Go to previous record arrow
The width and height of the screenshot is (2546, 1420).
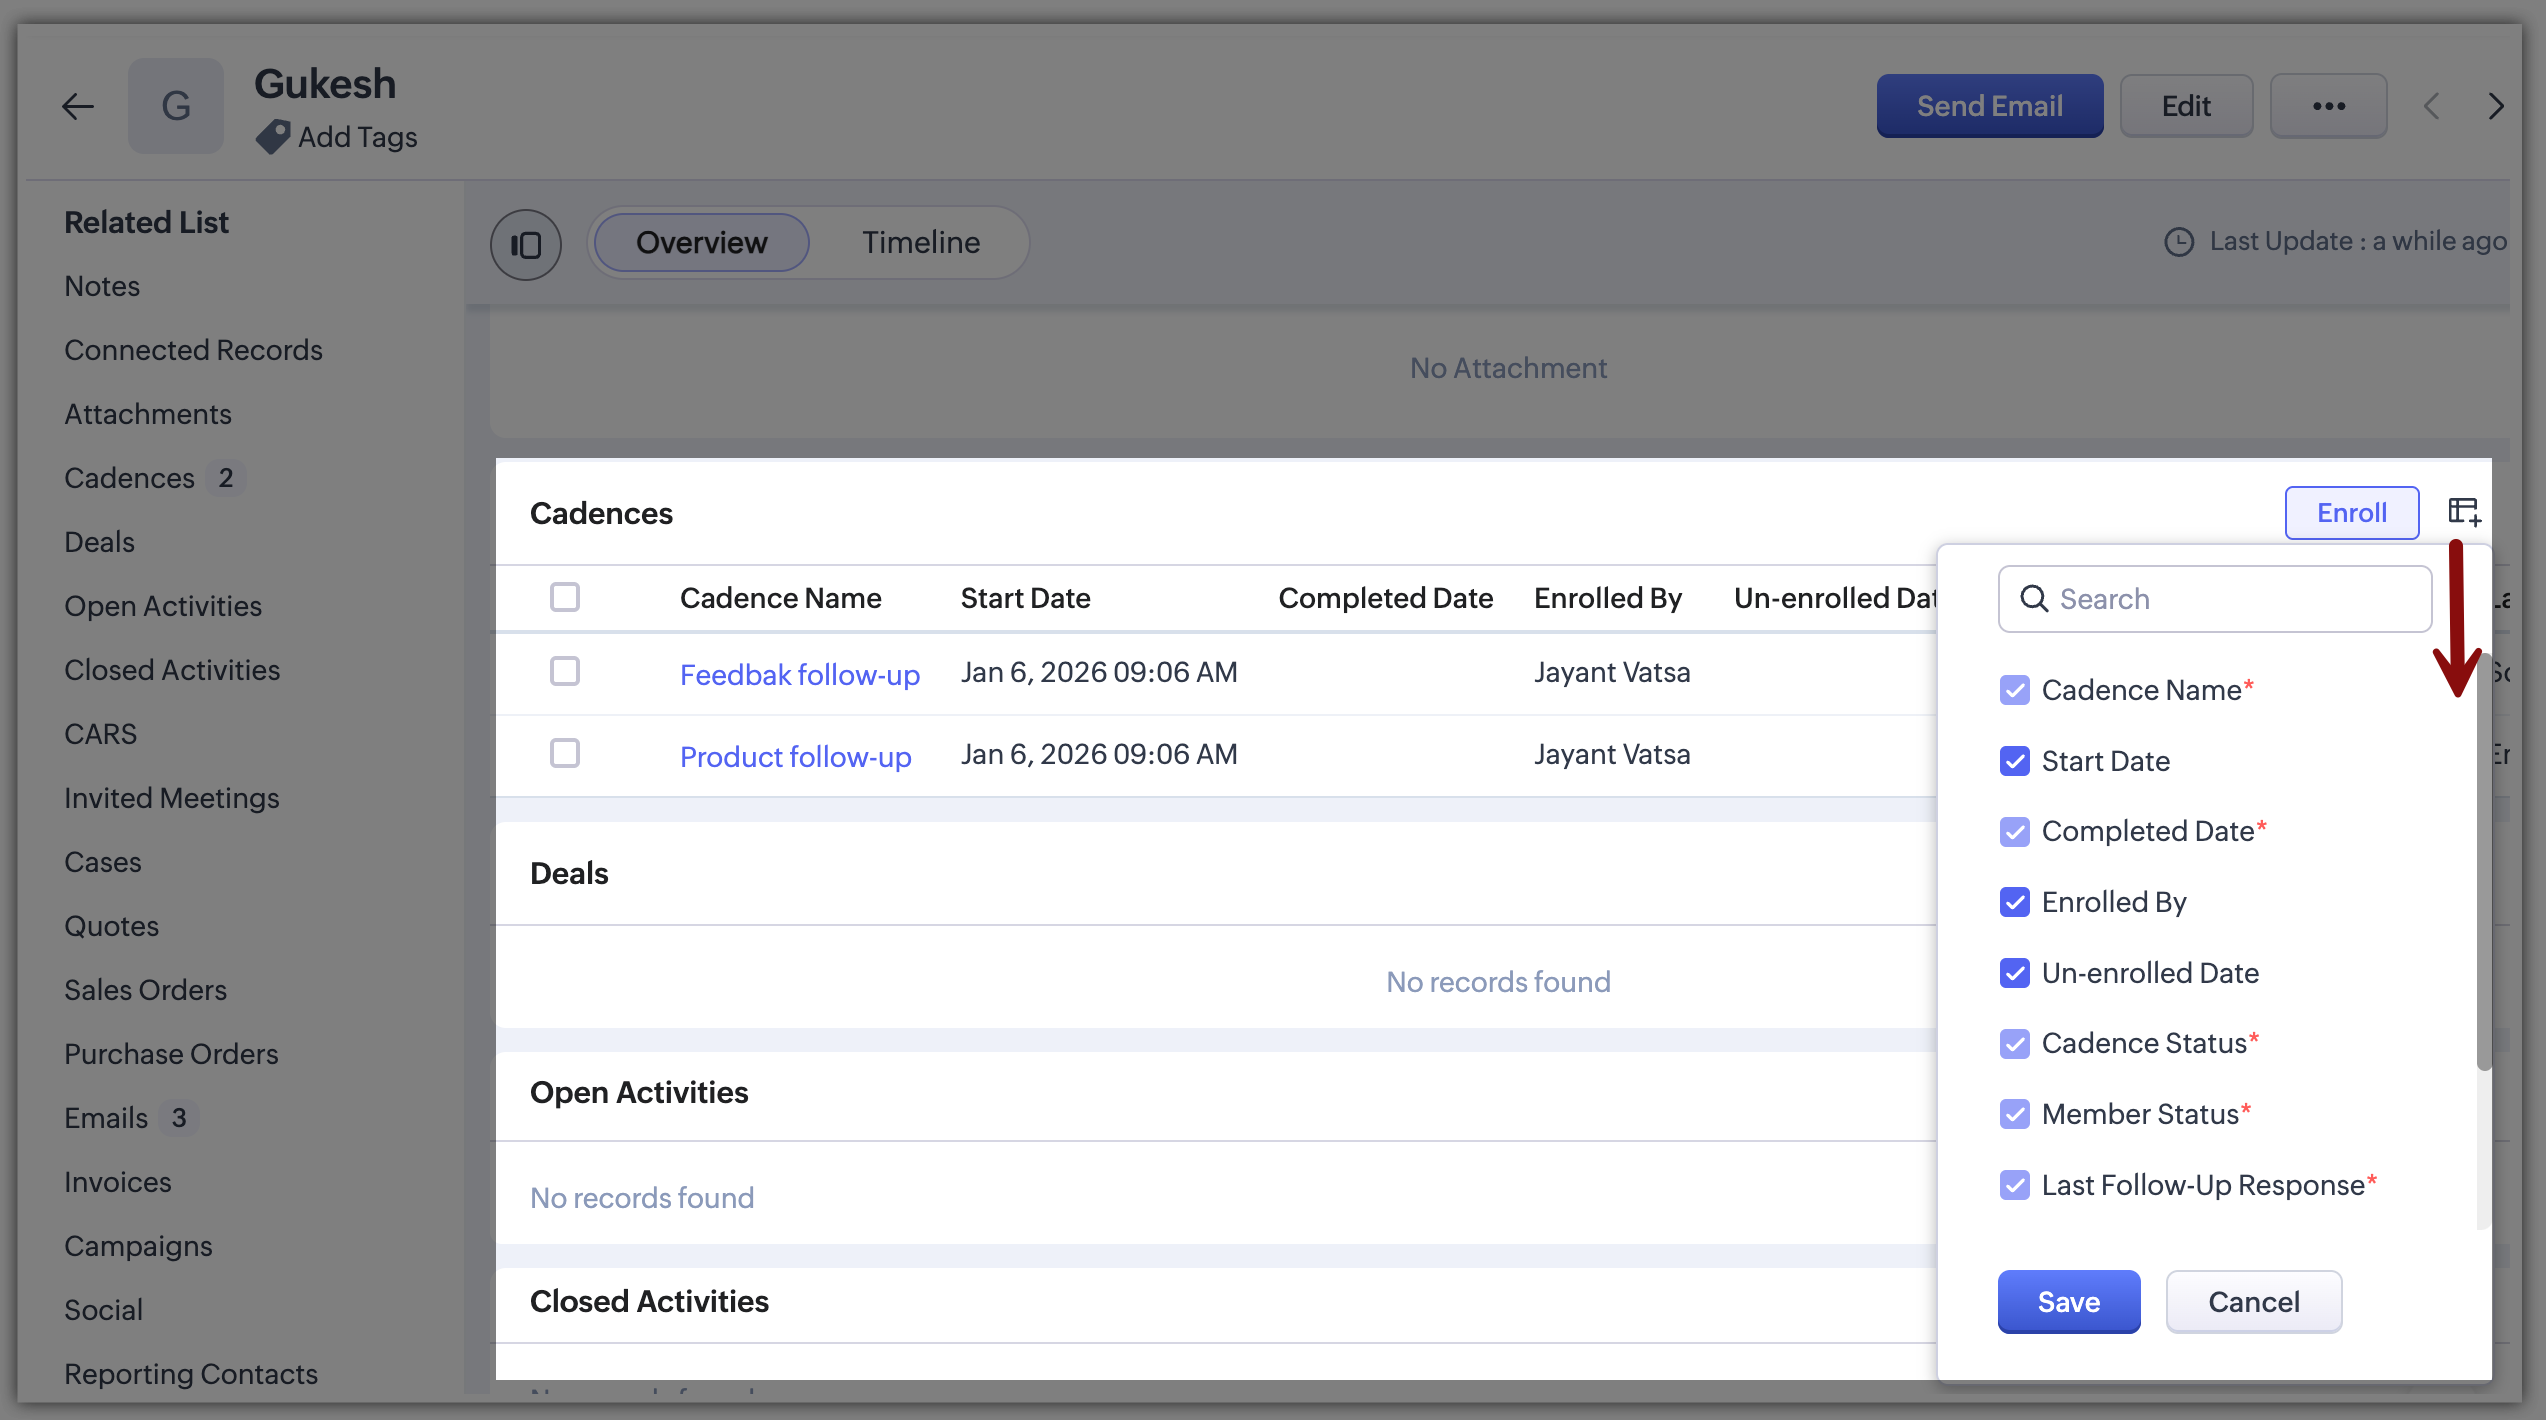coord(2432,106)
